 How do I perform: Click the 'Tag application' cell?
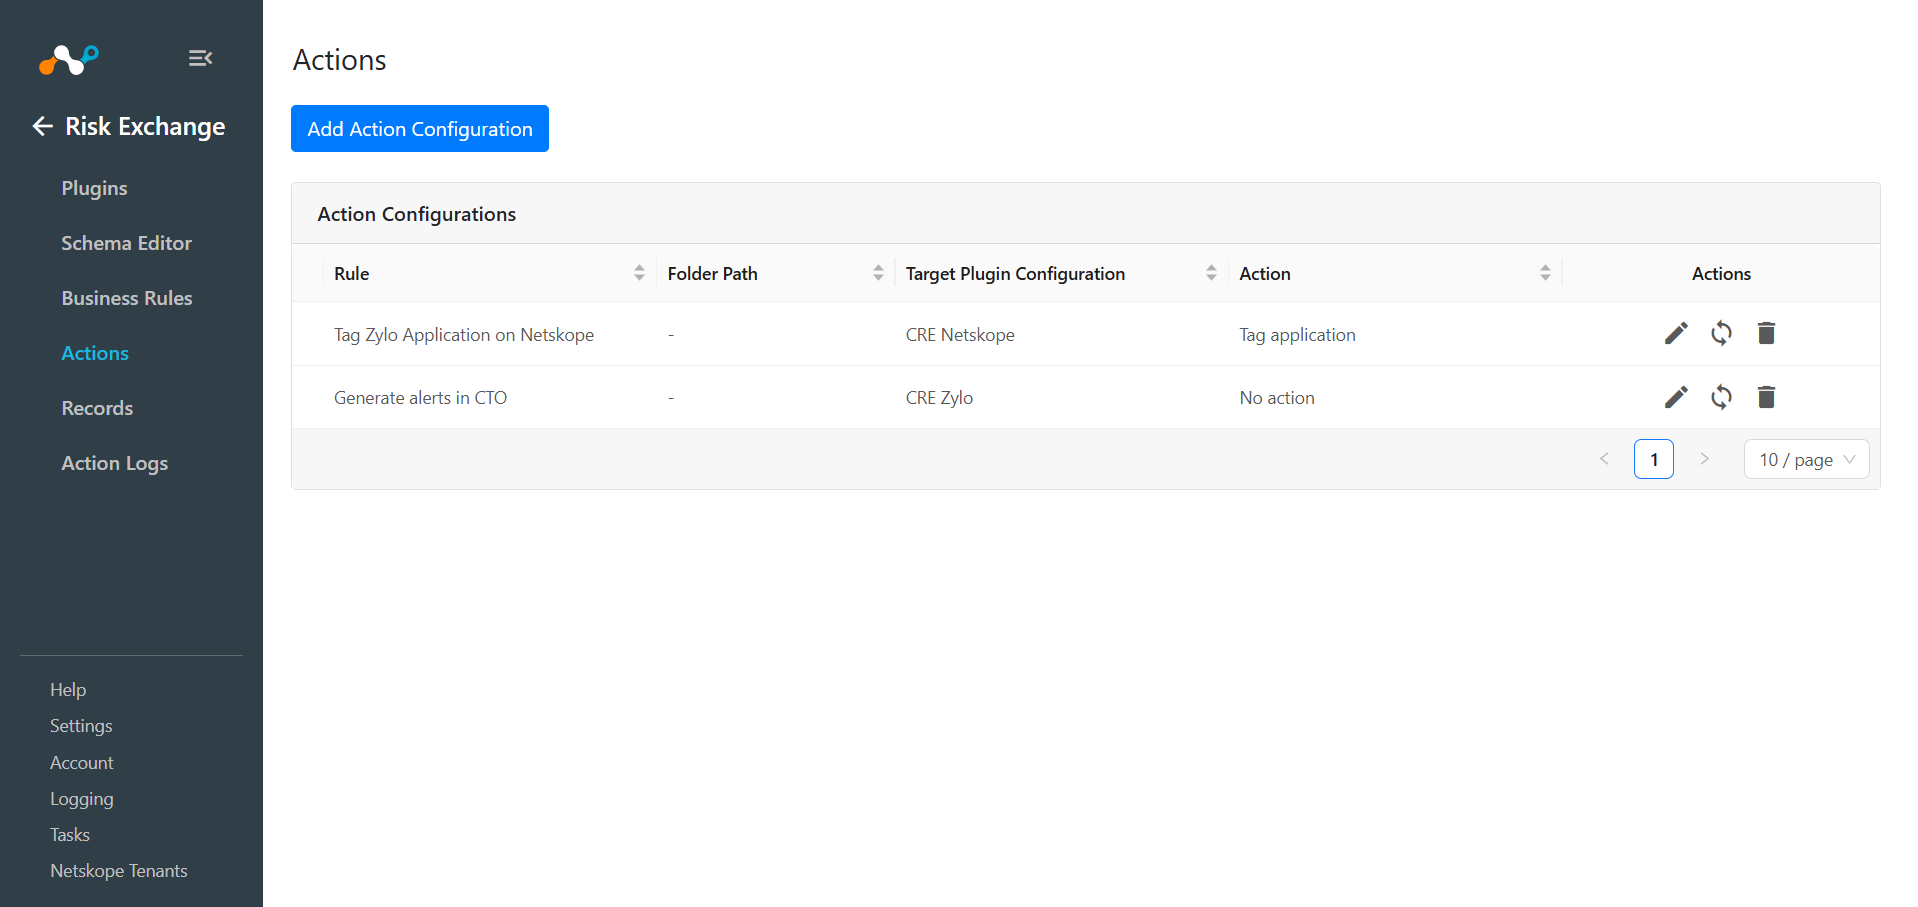1297,334
